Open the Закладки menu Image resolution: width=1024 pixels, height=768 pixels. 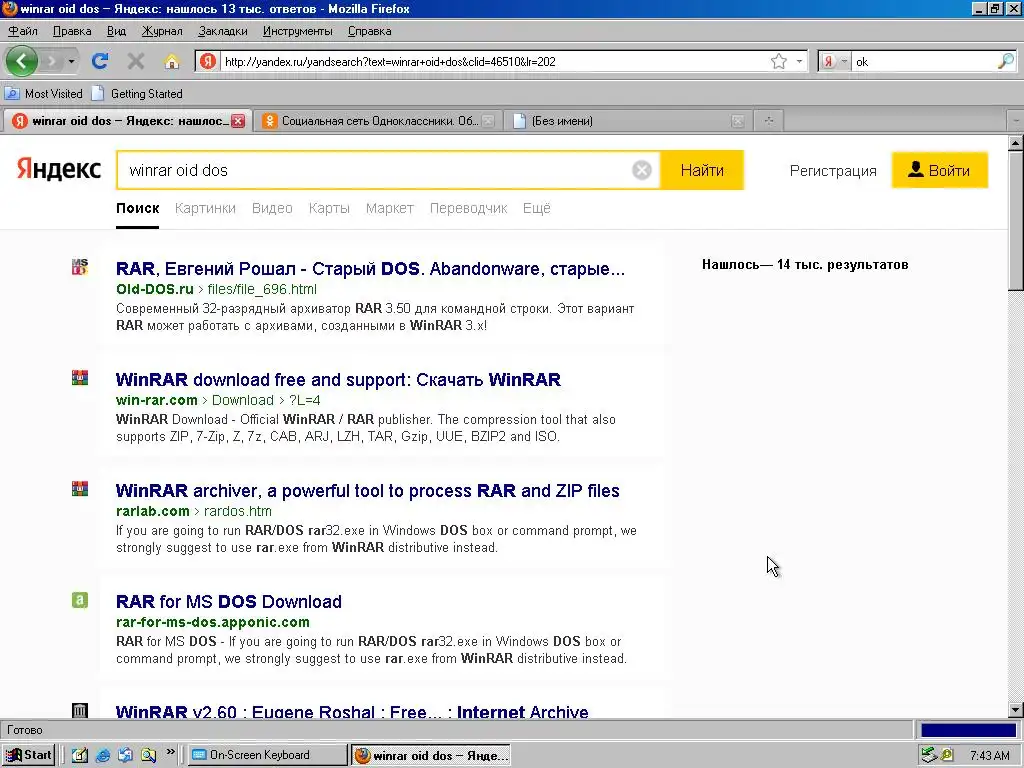223,31
